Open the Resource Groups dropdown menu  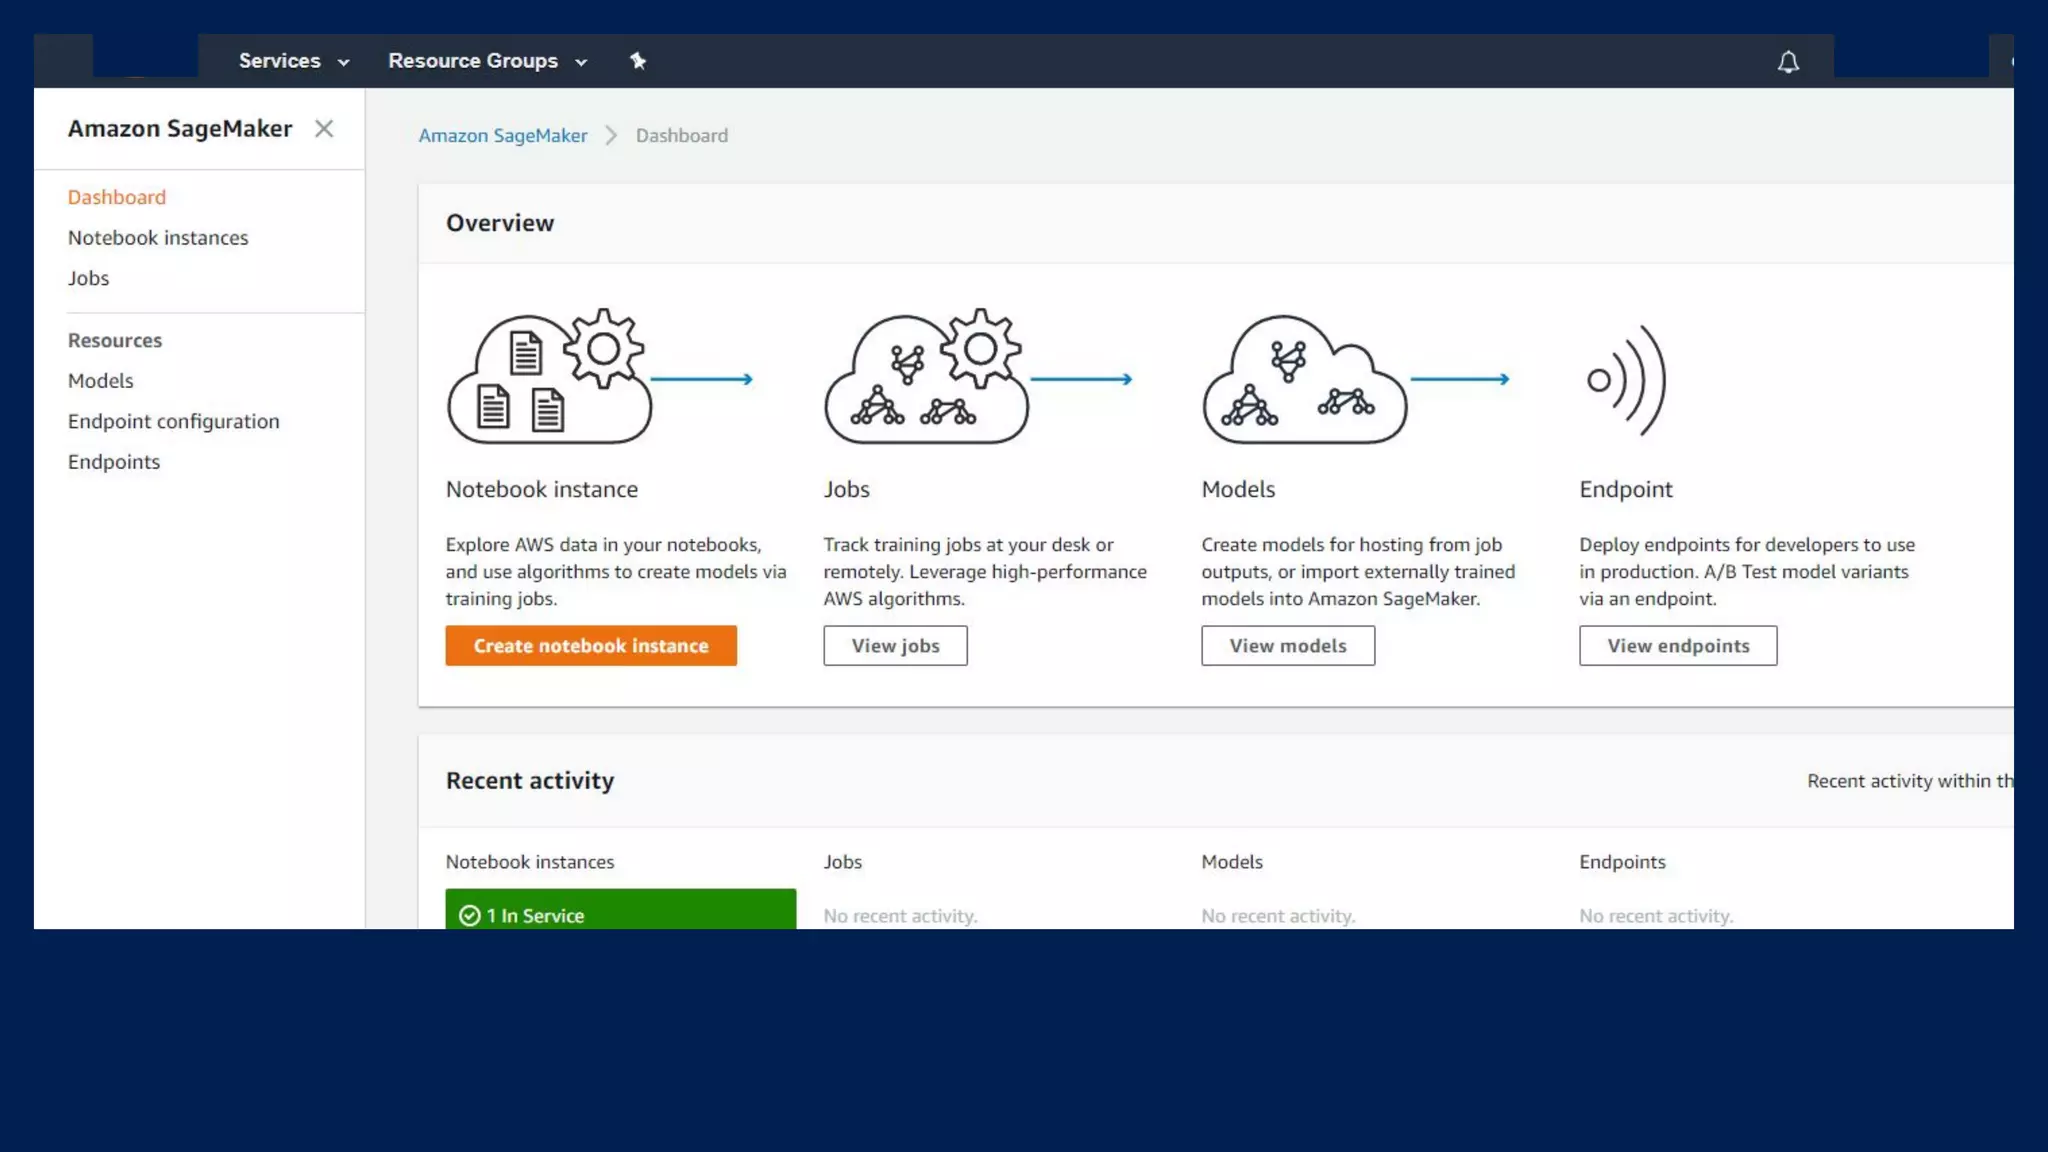[x=488, y=61]
